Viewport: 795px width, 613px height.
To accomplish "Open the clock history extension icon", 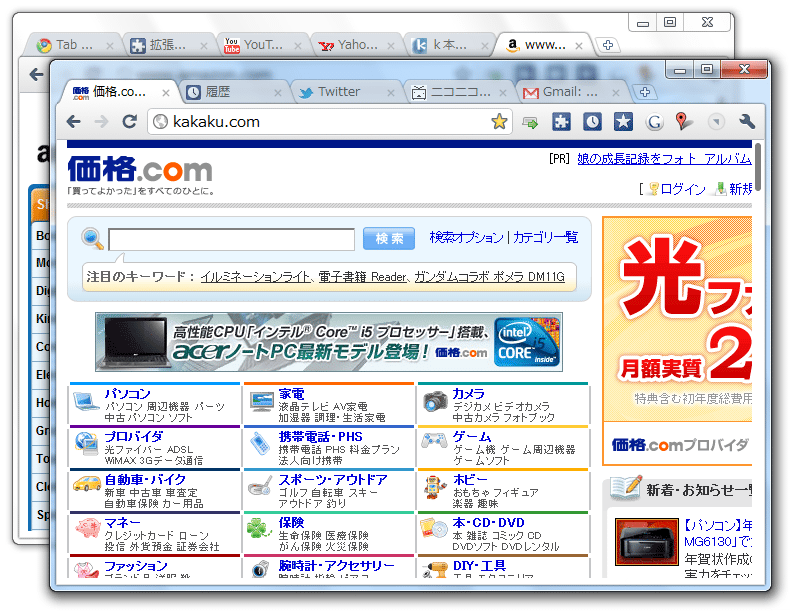I will tap(592, 122).
